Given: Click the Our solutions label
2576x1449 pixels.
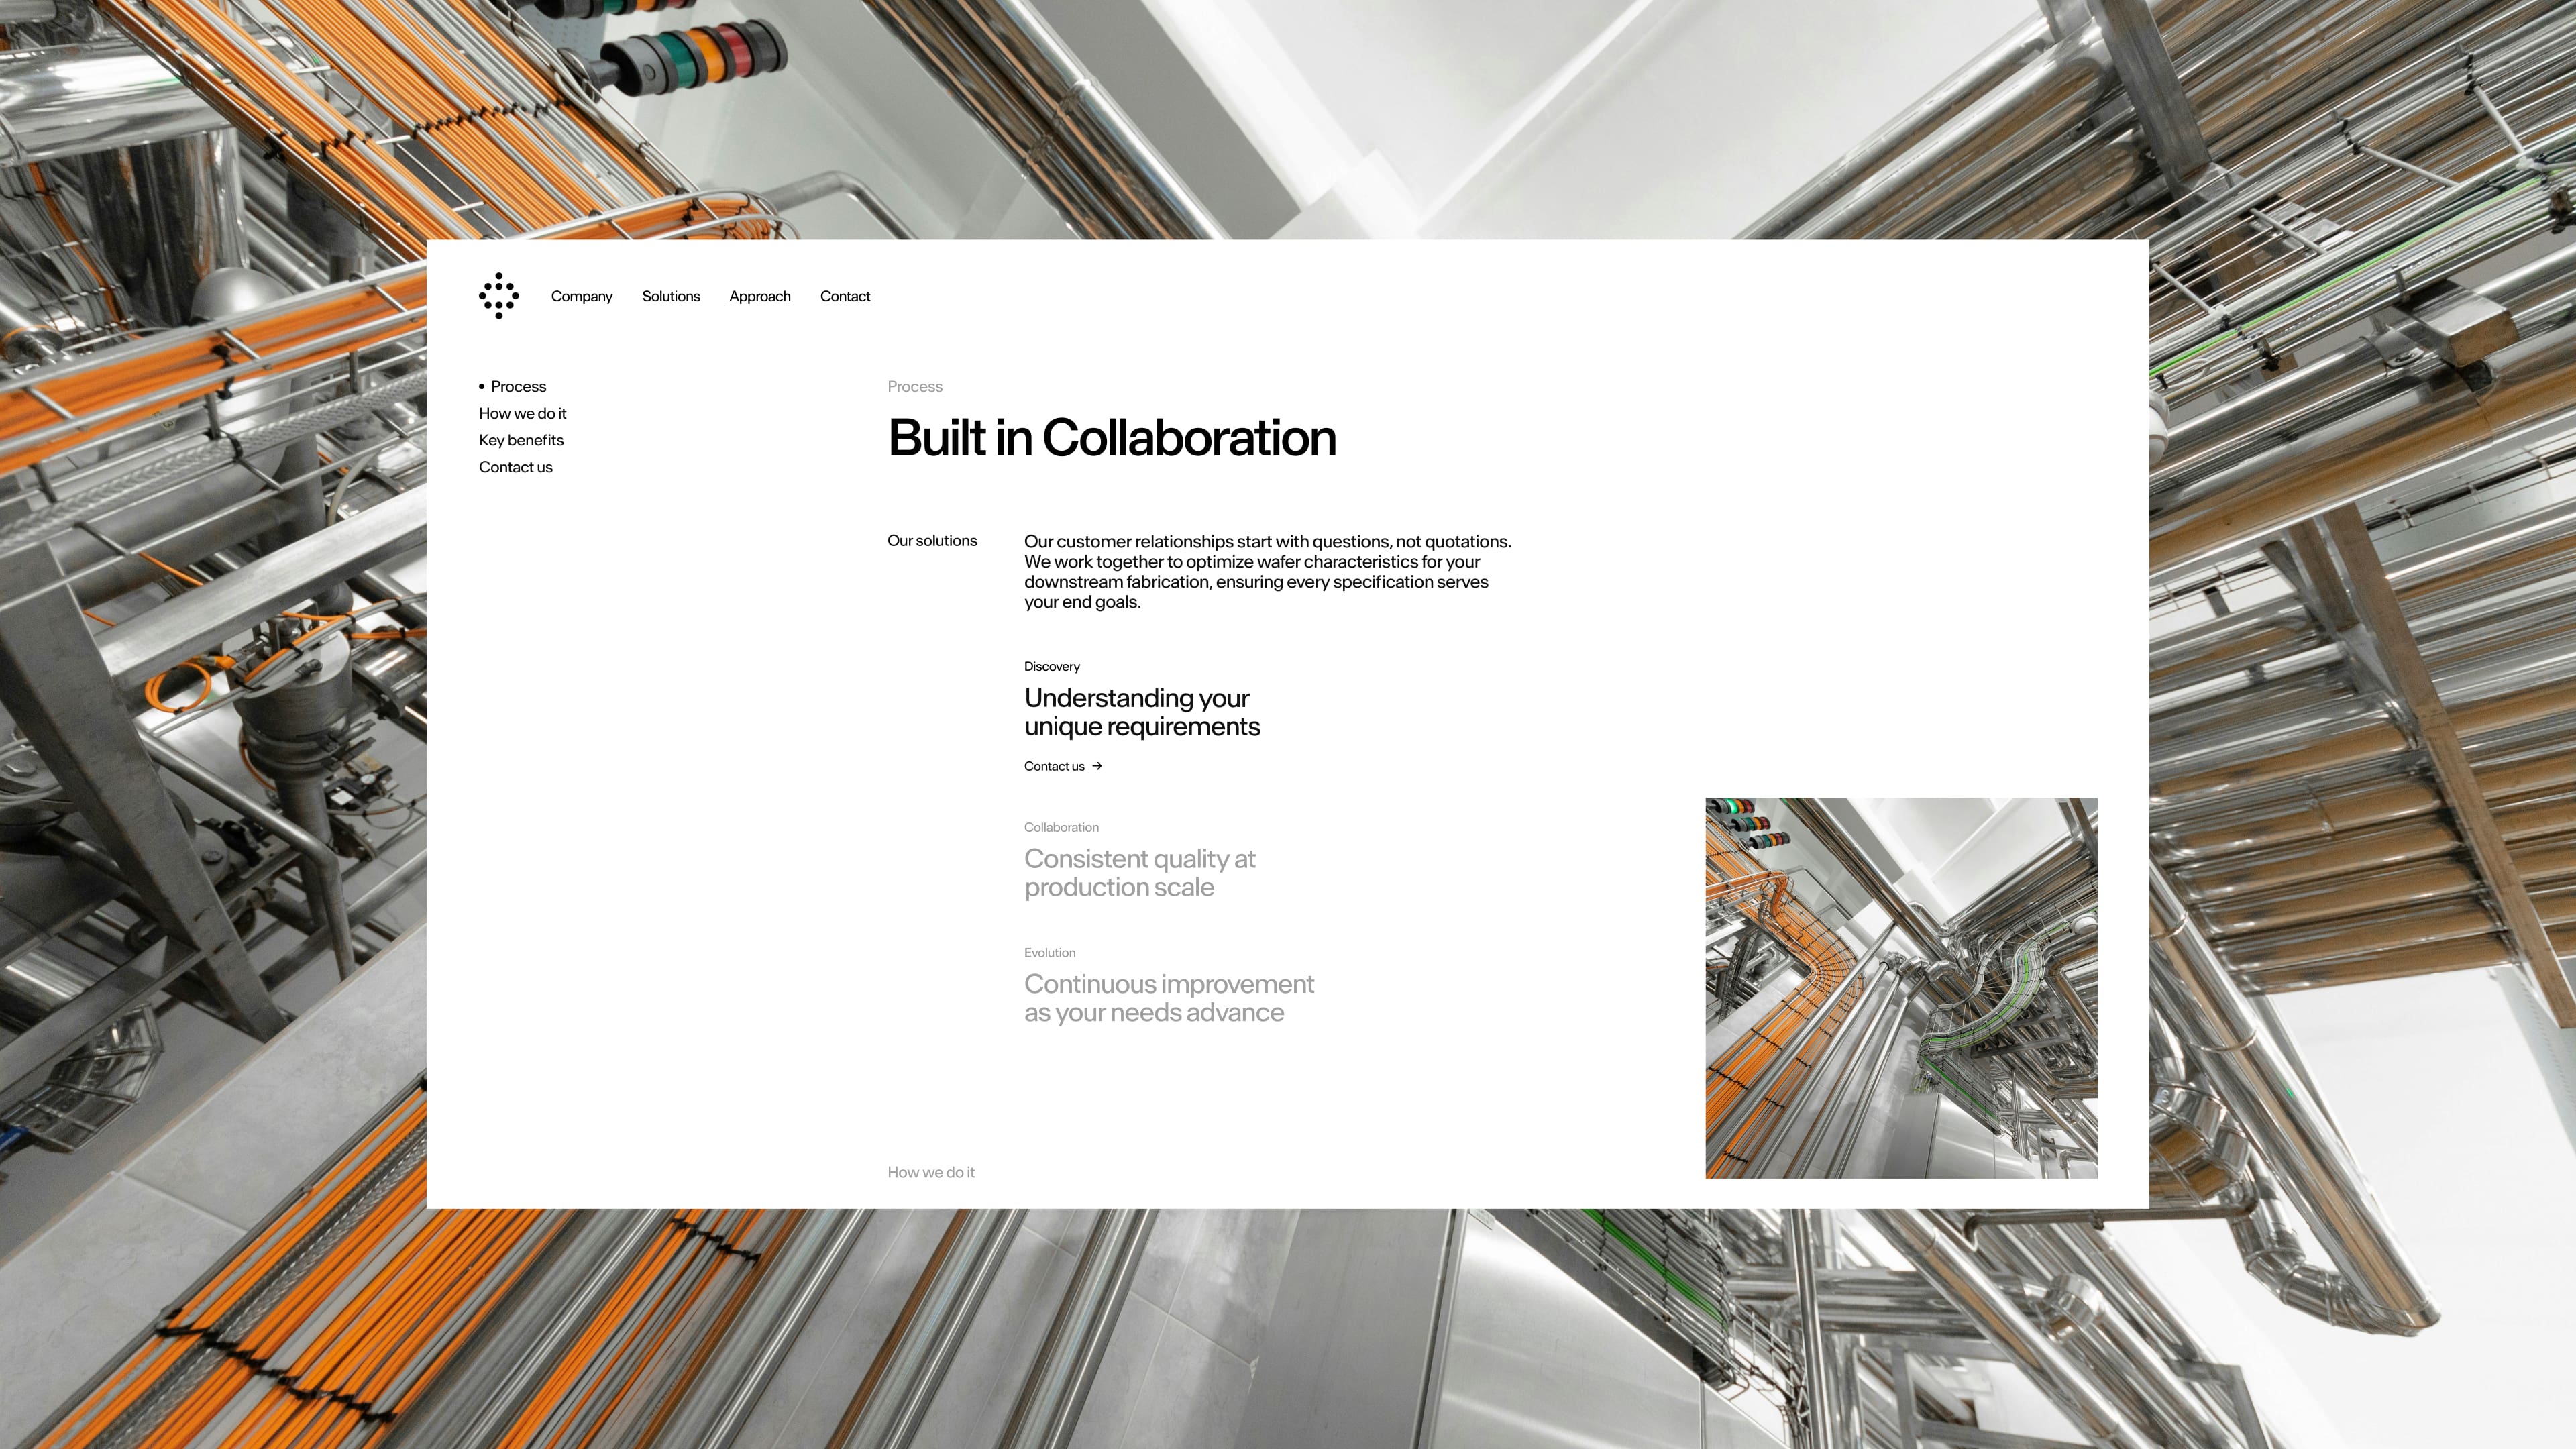Looking at the screenshot, I should (x=931, y=541).
